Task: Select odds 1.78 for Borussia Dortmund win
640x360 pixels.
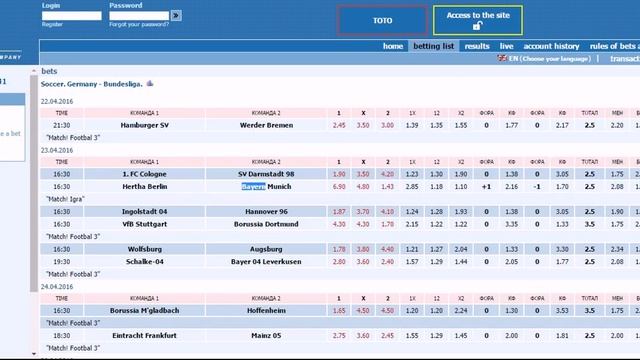Action: 387,224
